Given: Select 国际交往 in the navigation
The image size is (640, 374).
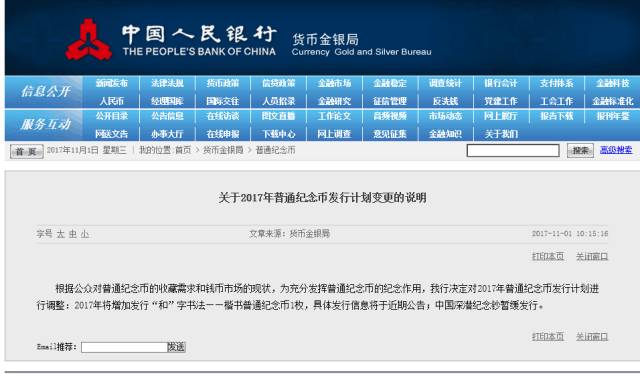Looking at the screenshot, I should [223, 101].
